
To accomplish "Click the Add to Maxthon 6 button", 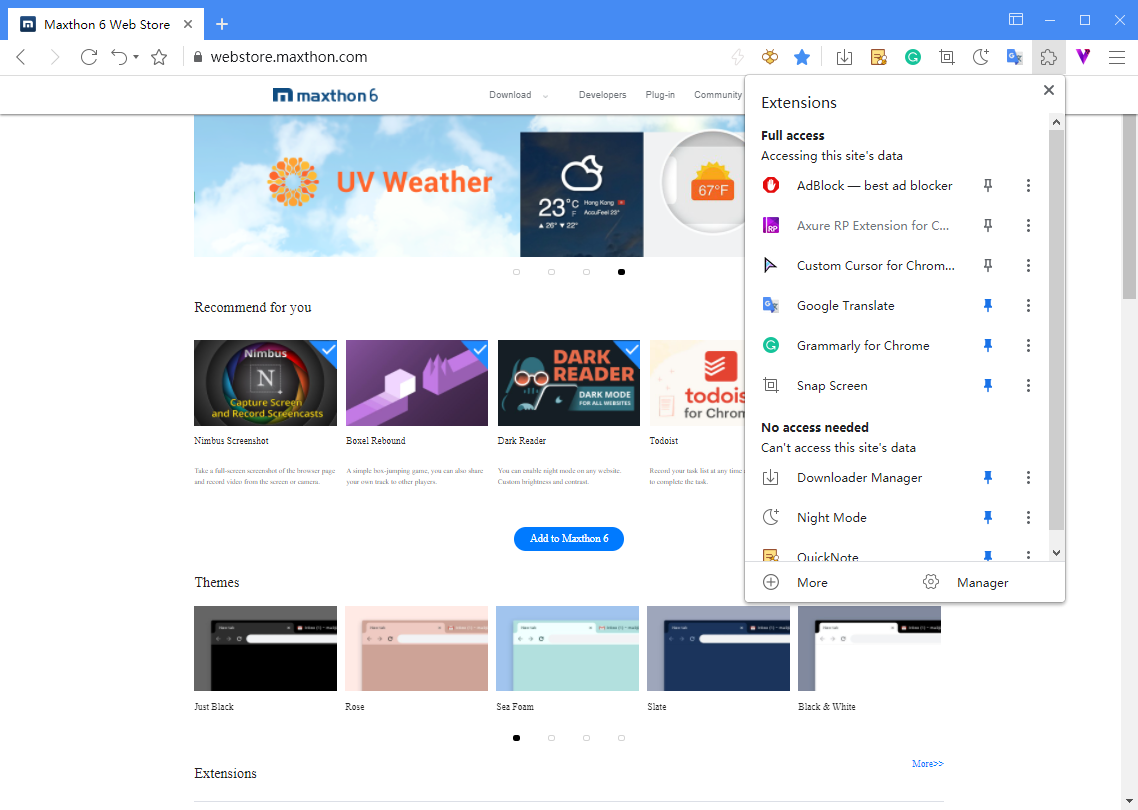I will tap(569, 539).
